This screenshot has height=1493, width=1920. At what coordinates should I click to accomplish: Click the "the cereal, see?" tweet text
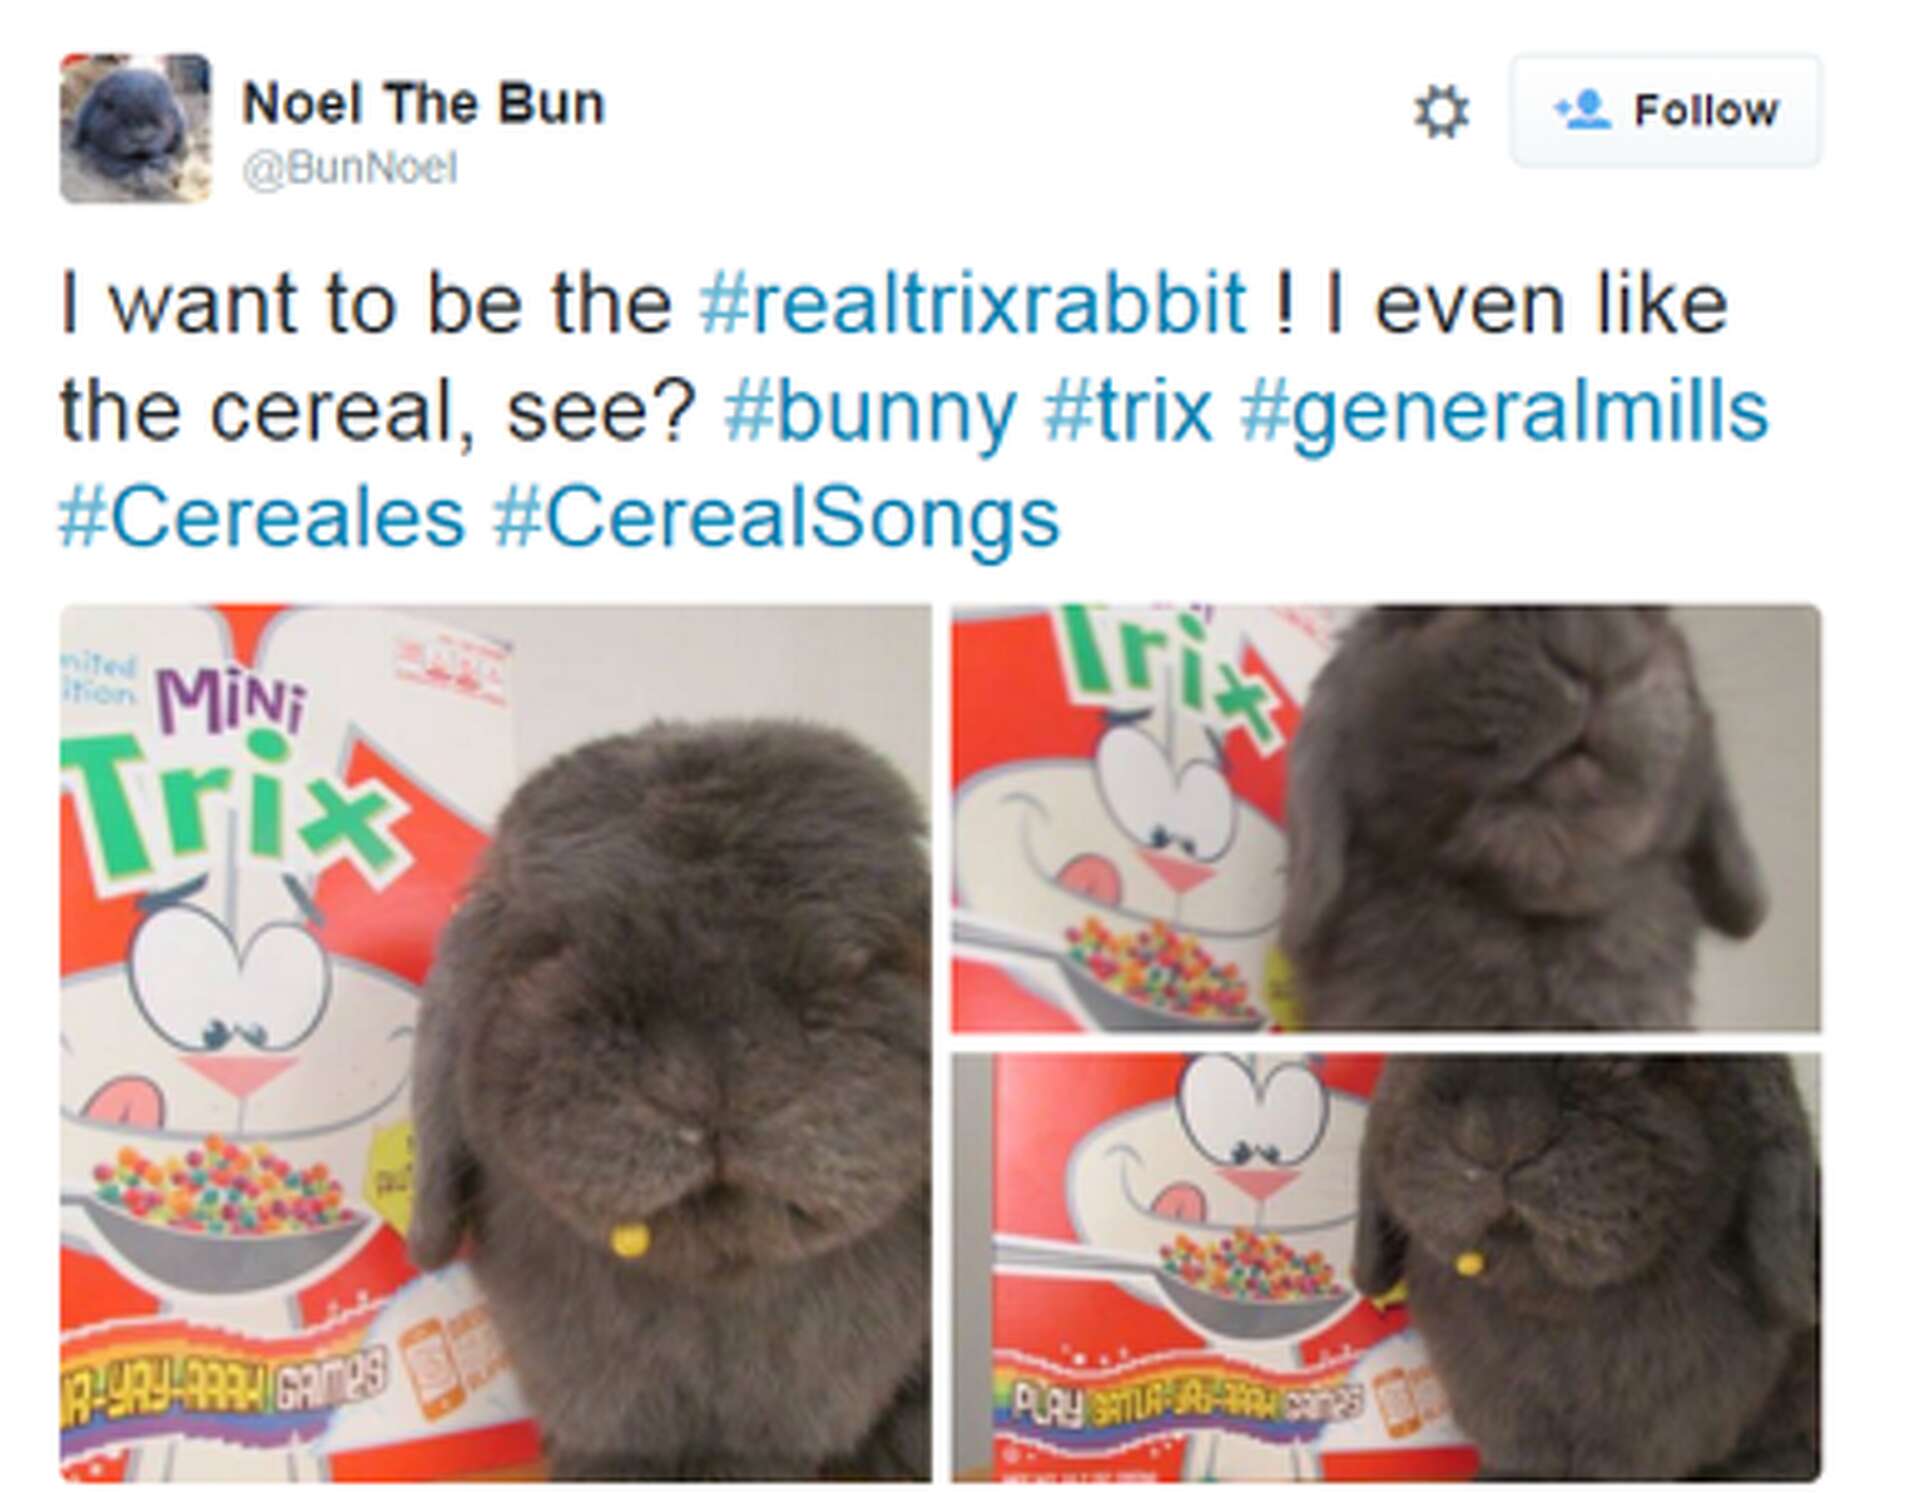(378, 410)
